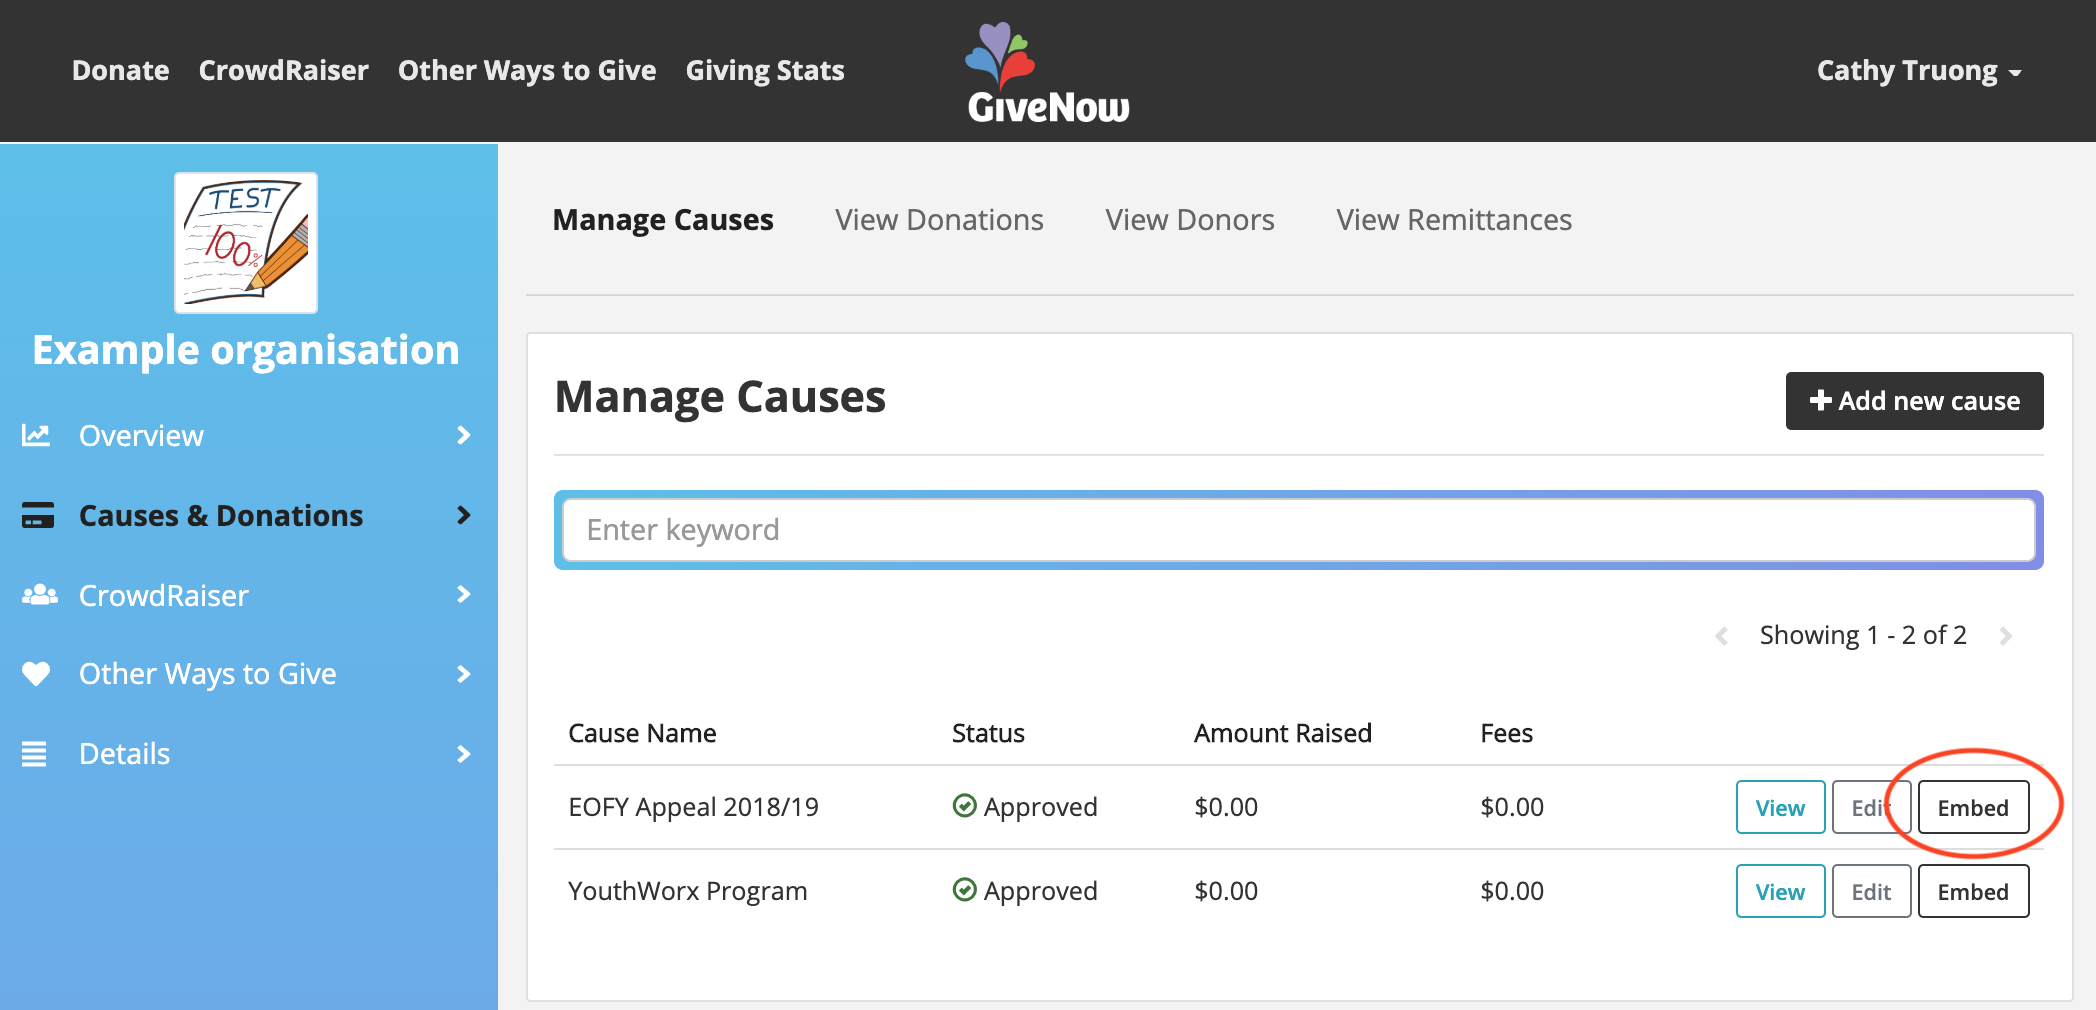This screenshot has width=2096, height=1010.
Task: Open CrowdRaiser in the top navigation
Action: pos(284,71)
